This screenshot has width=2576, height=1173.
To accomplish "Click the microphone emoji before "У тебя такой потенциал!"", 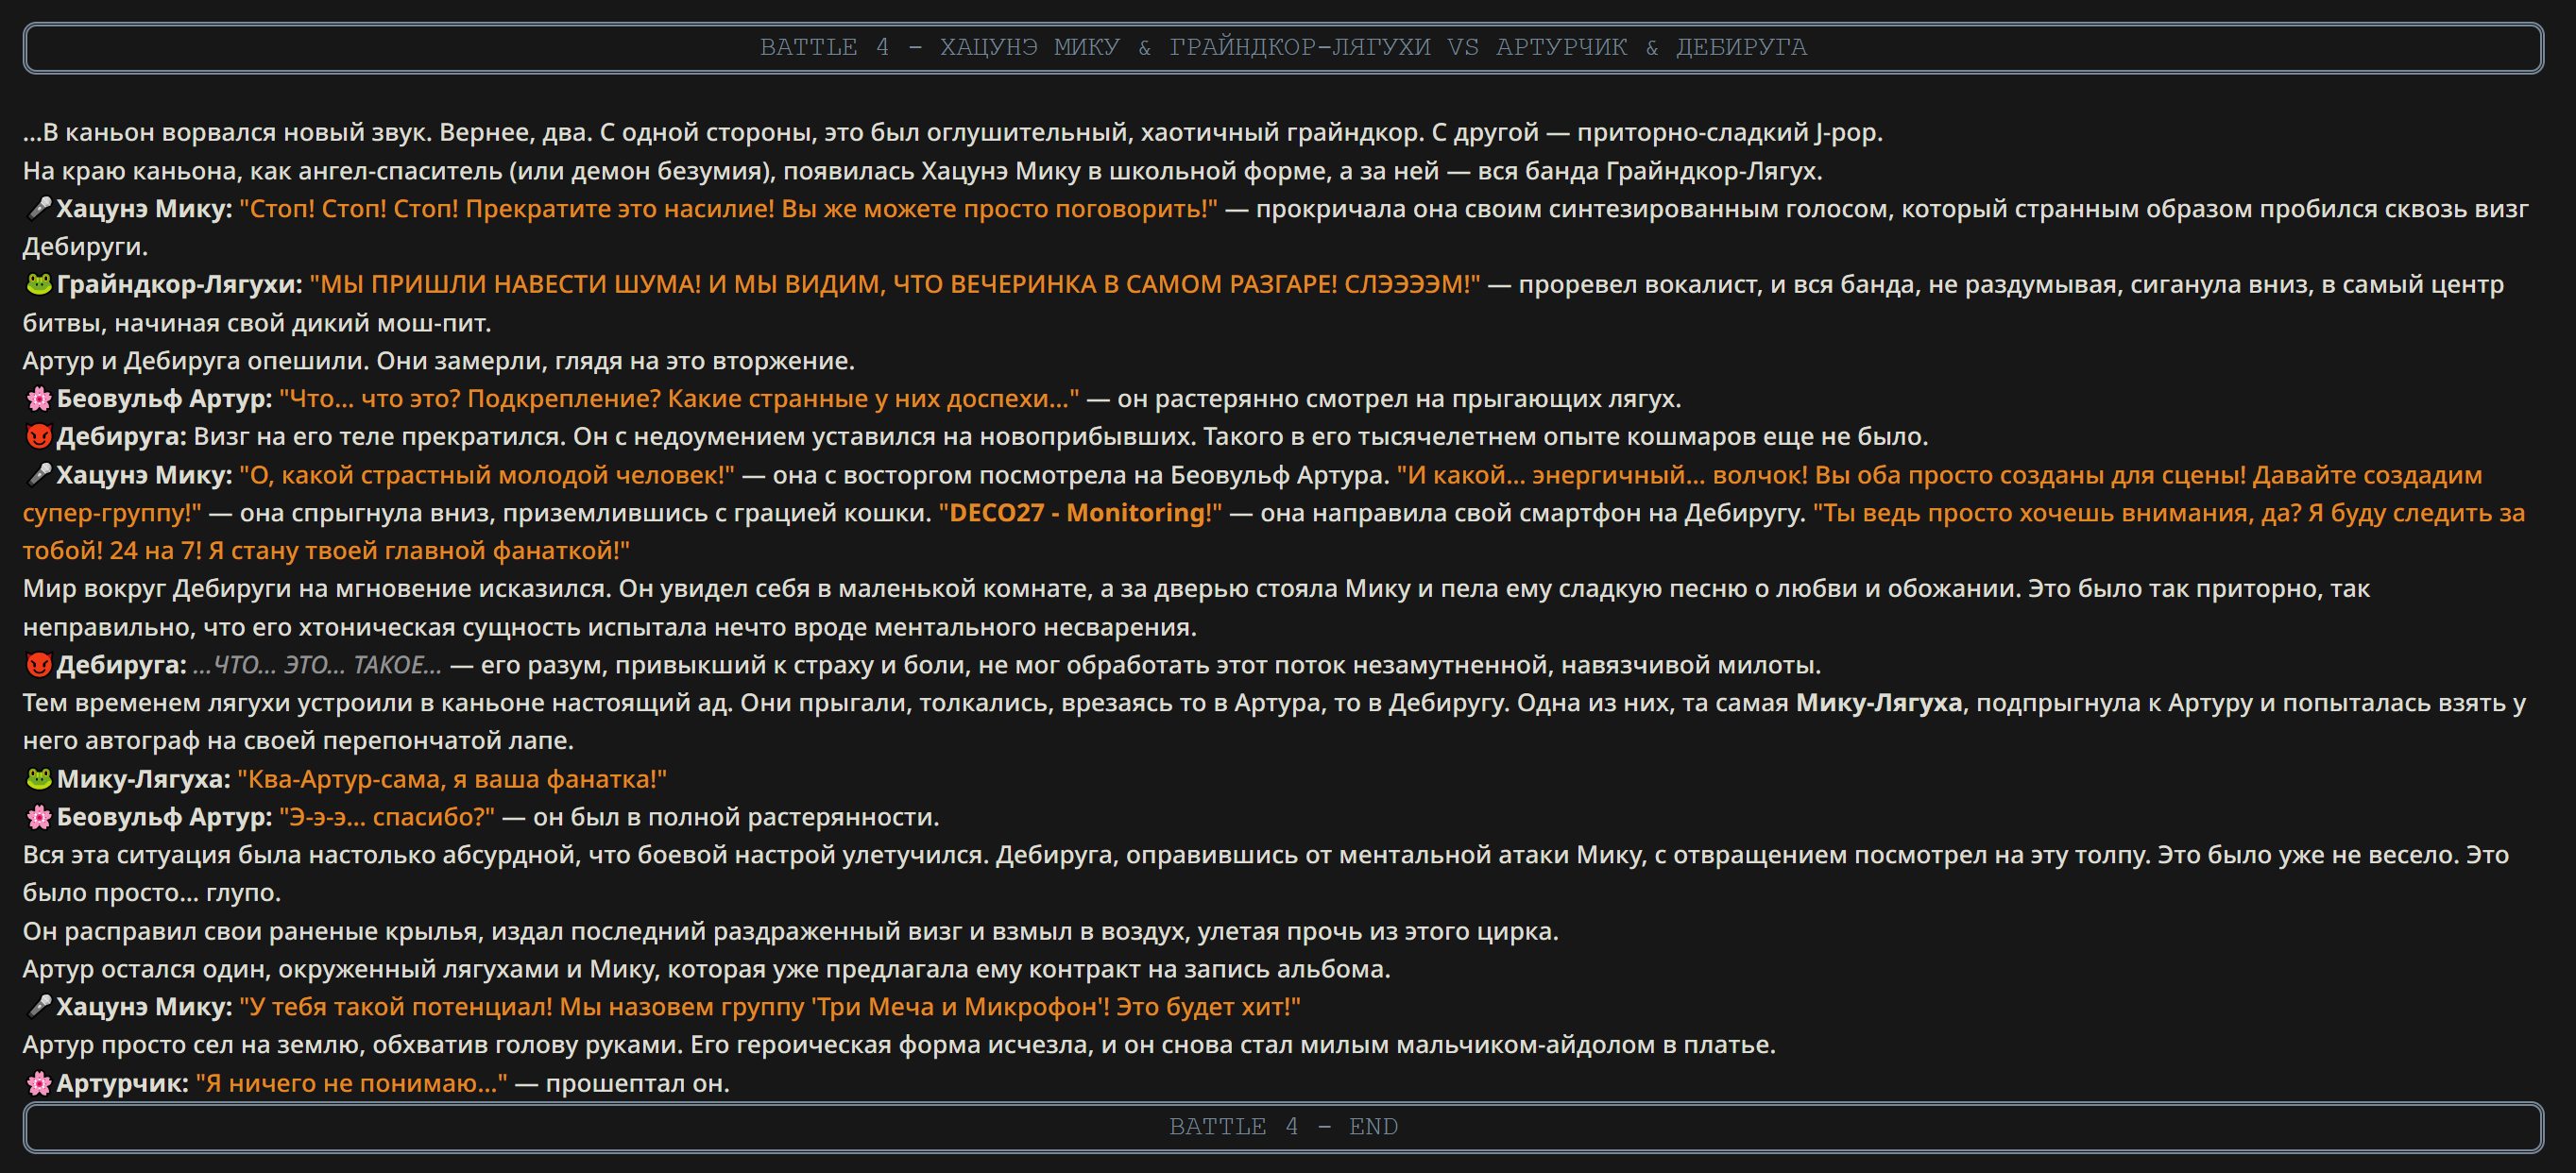I will (38, 1007).
